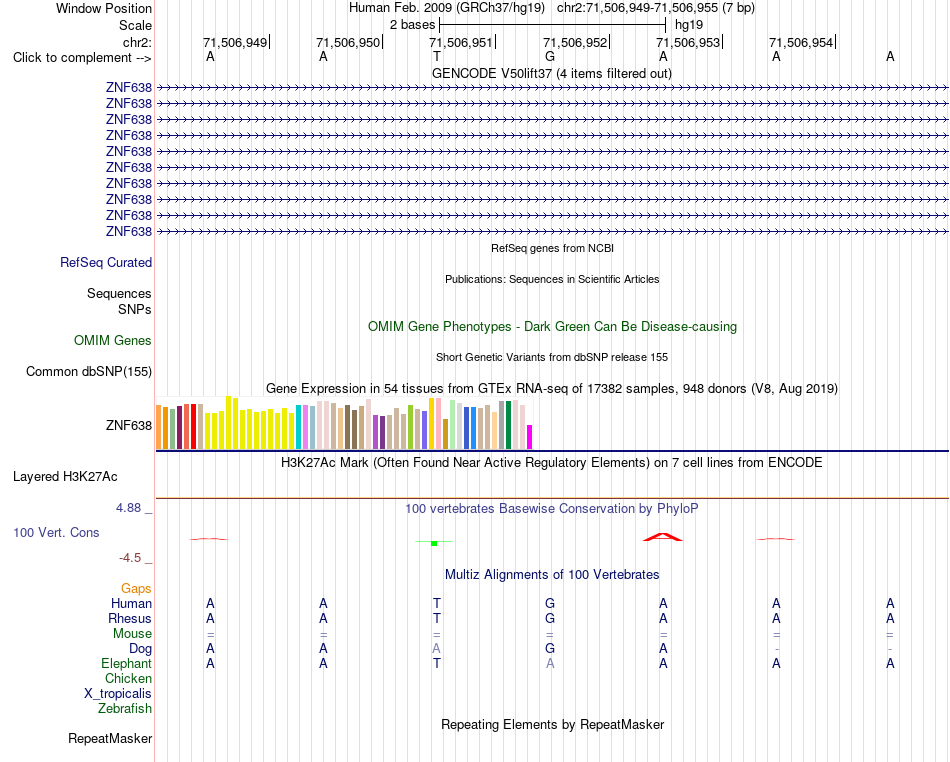Screen dimensions: 950x762
Task: Open 'Publications: Sequences in Scientific Articles' title
Action: click(x=552, y=279)
